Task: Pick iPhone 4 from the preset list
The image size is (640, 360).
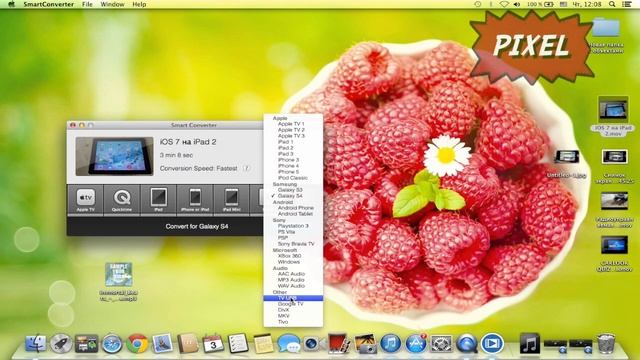Action: tap(288, 166)
